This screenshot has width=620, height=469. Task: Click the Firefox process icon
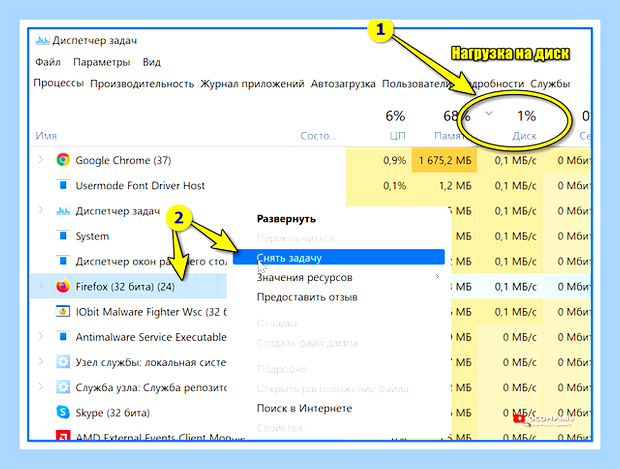pyautogui.click(x=63, y=286)
